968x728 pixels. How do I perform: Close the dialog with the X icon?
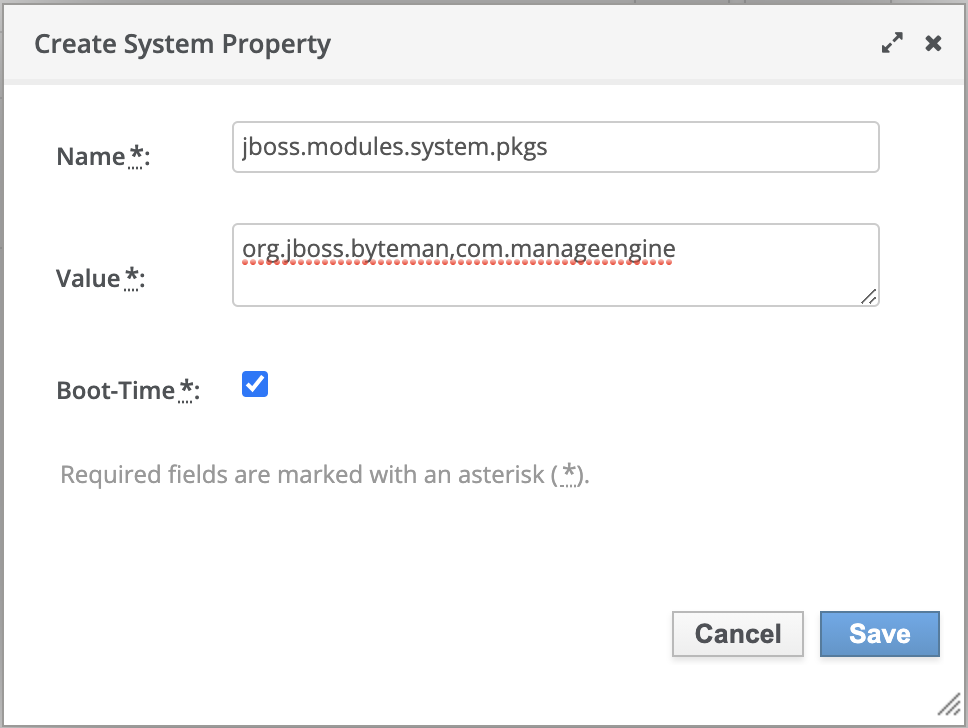pyautogui.click(x=933, y=43)
